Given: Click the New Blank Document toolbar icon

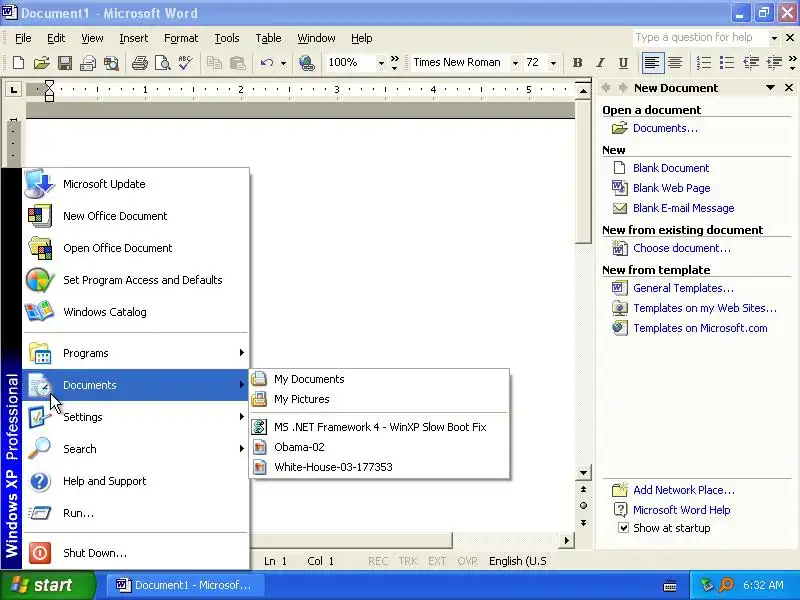Looking at the screenshot, I should (x=18, y=63).
